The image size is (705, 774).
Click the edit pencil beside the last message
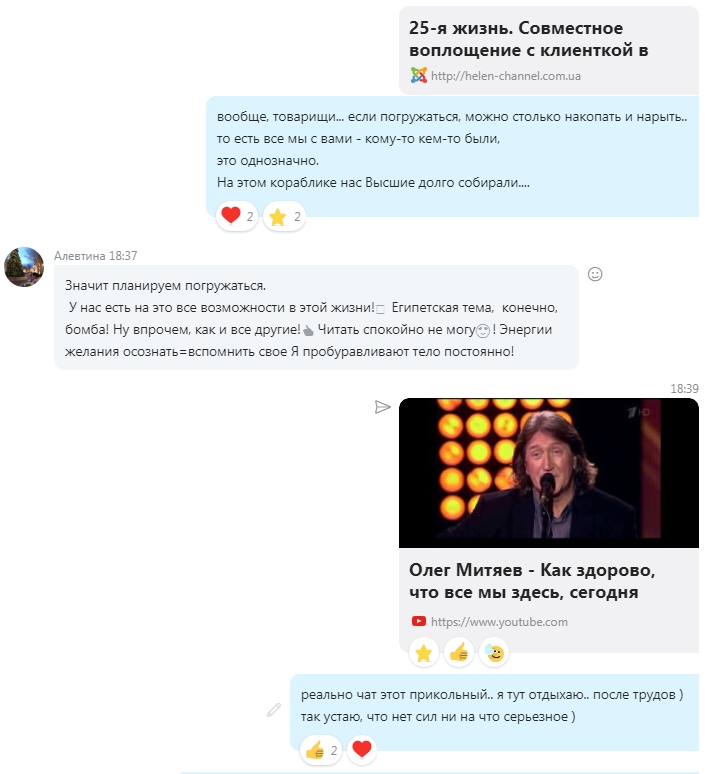[274, 710]
